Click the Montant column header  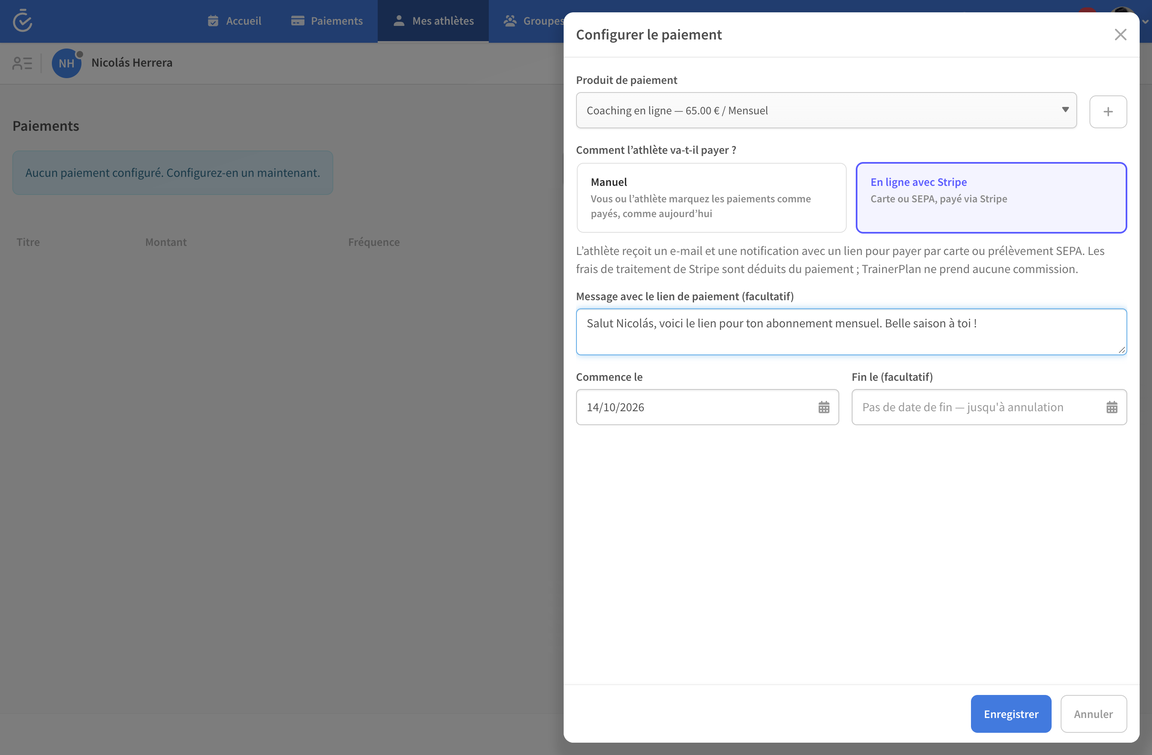click(165, 242)
